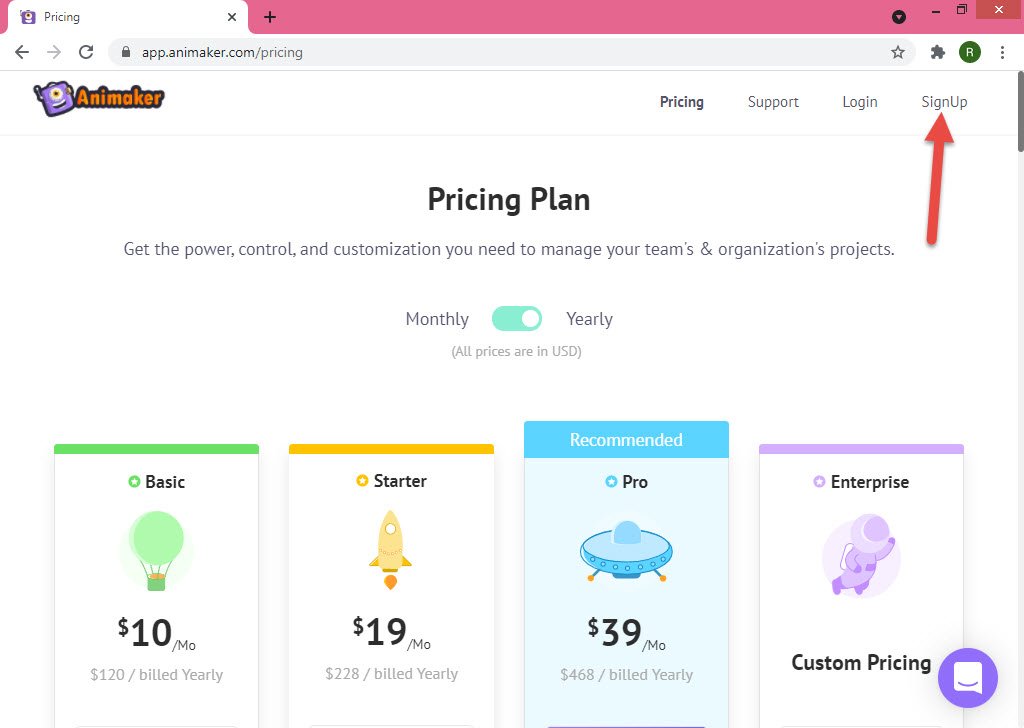Click the media control icon in title bar

pos(899,17)
